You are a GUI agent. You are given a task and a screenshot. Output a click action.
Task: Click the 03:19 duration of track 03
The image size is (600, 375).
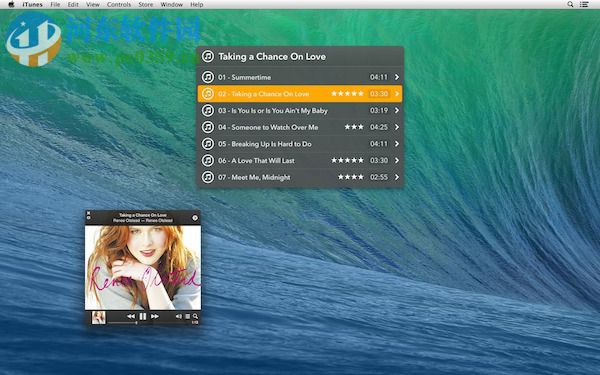pos(379,111)
